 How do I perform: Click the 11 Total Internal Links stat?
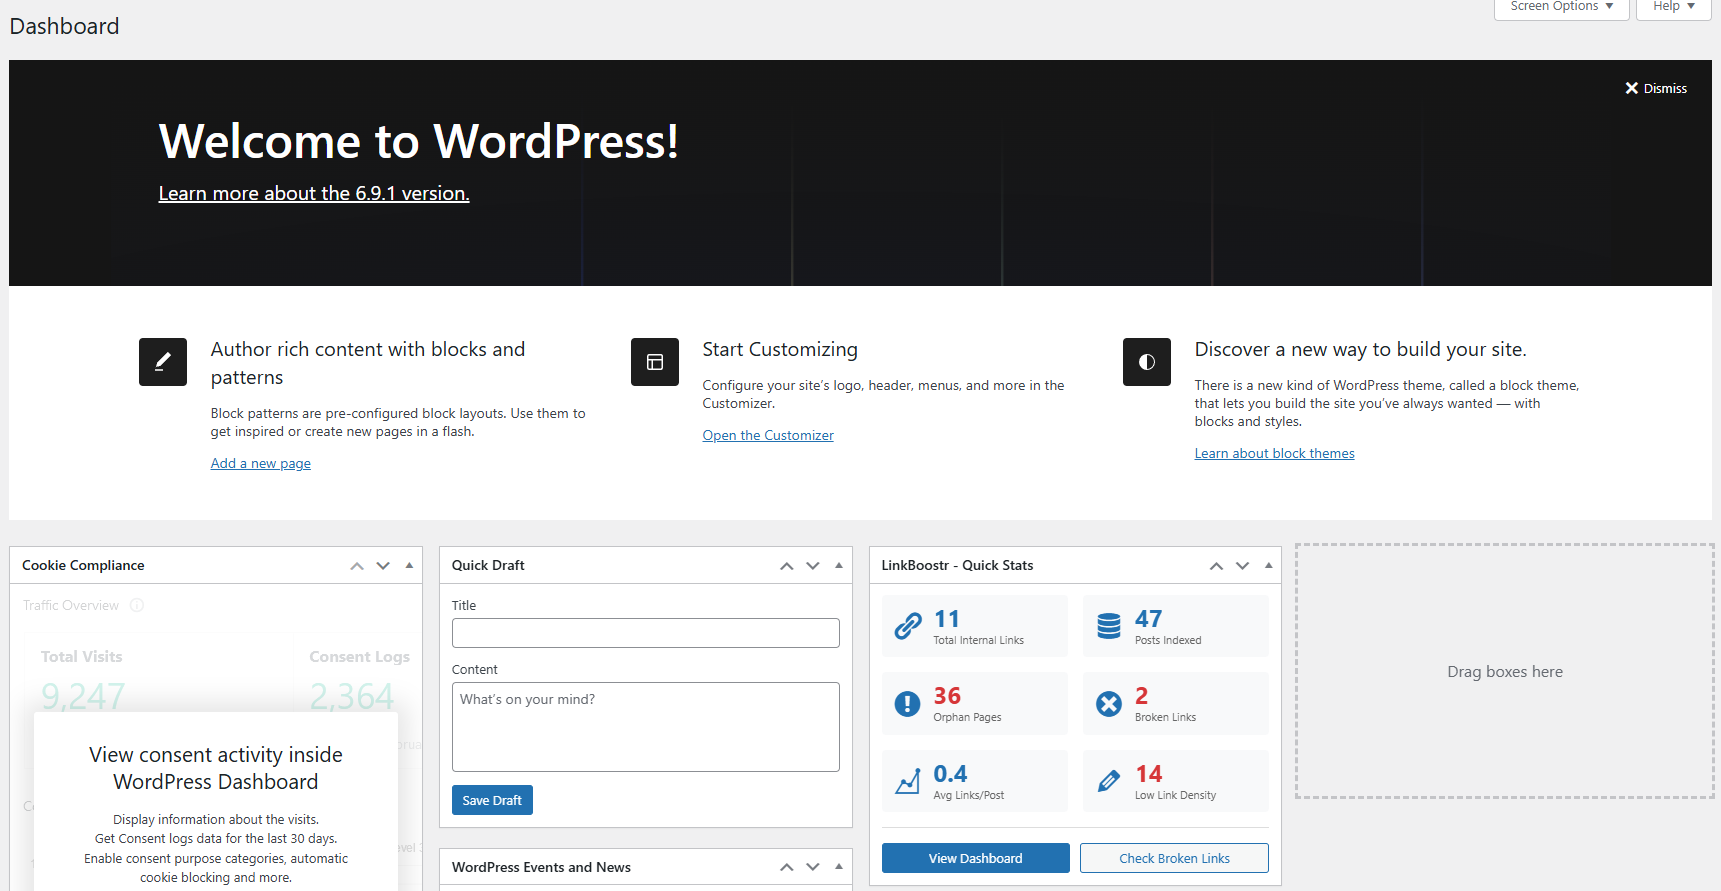[x=975, y=626]
